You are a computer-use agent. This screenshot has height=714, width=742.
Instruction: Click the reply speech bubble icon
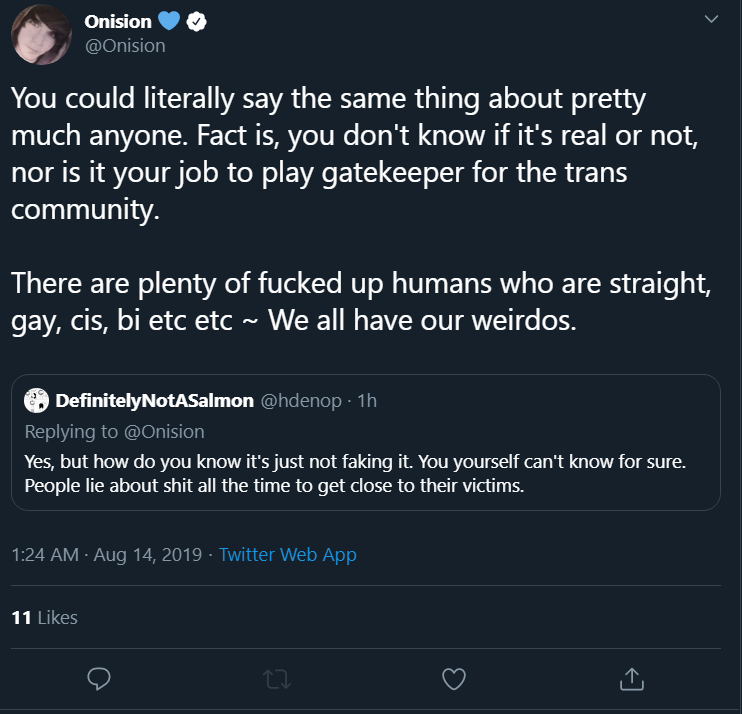pyautogui.click(x=99, y=679)
